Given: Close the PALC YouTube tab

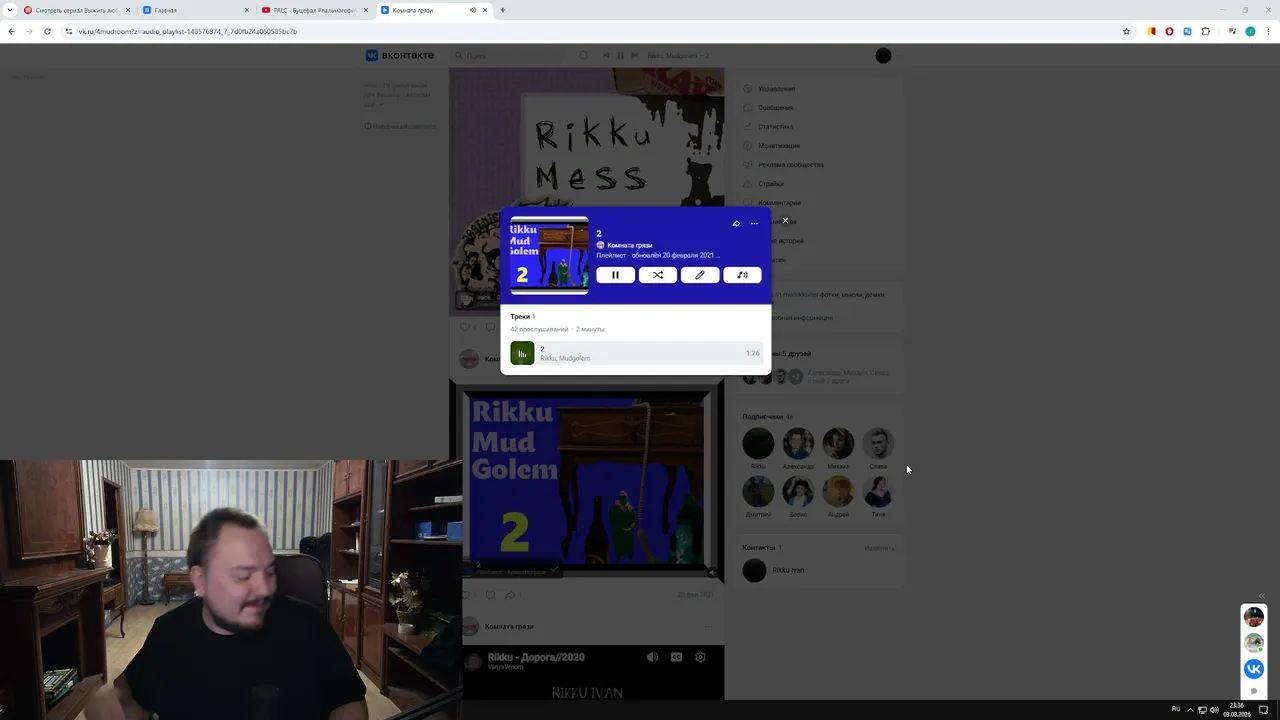Looking at the screenshot, I should (x=366, y=10).
